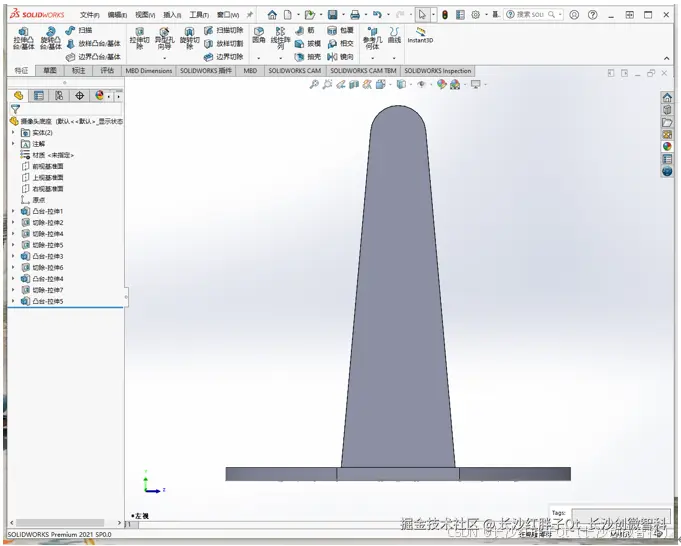Expand the 切除-拉伸2 feature
This screenshot has width=681, height=546.
click(13, 222)
